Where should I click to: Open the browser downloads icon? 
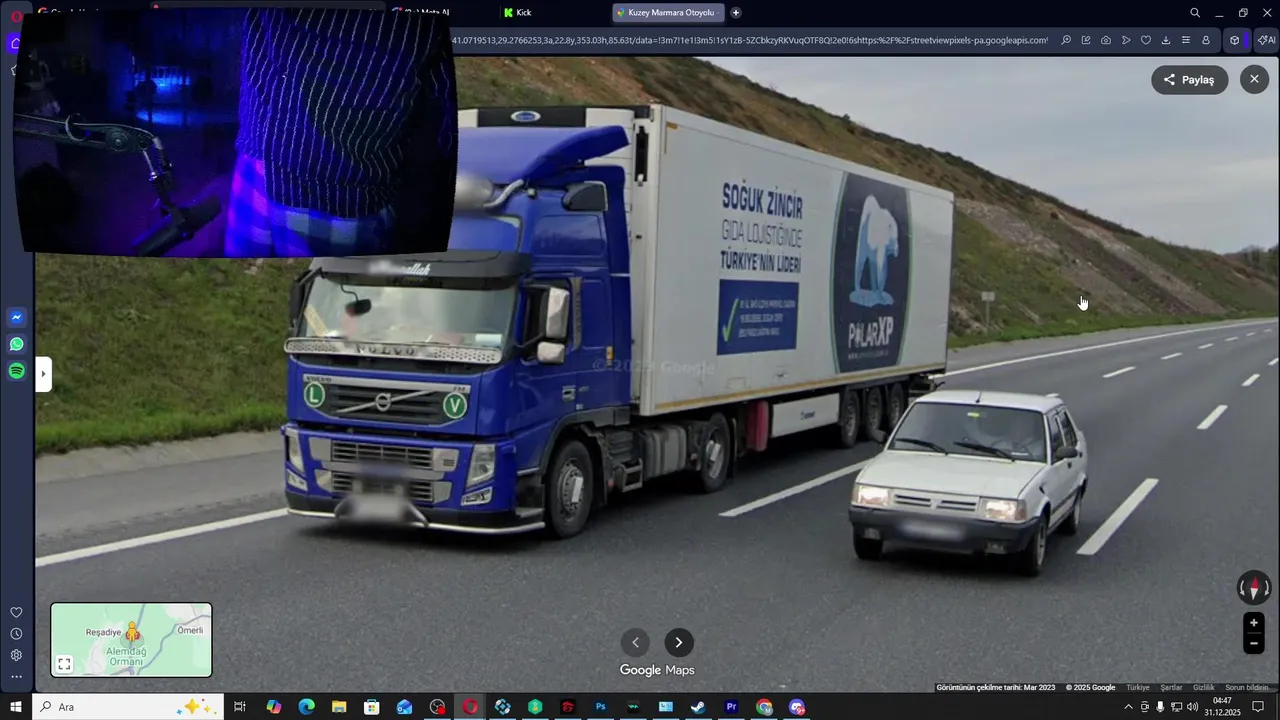pyautogui.click(x=1166, y=40)
